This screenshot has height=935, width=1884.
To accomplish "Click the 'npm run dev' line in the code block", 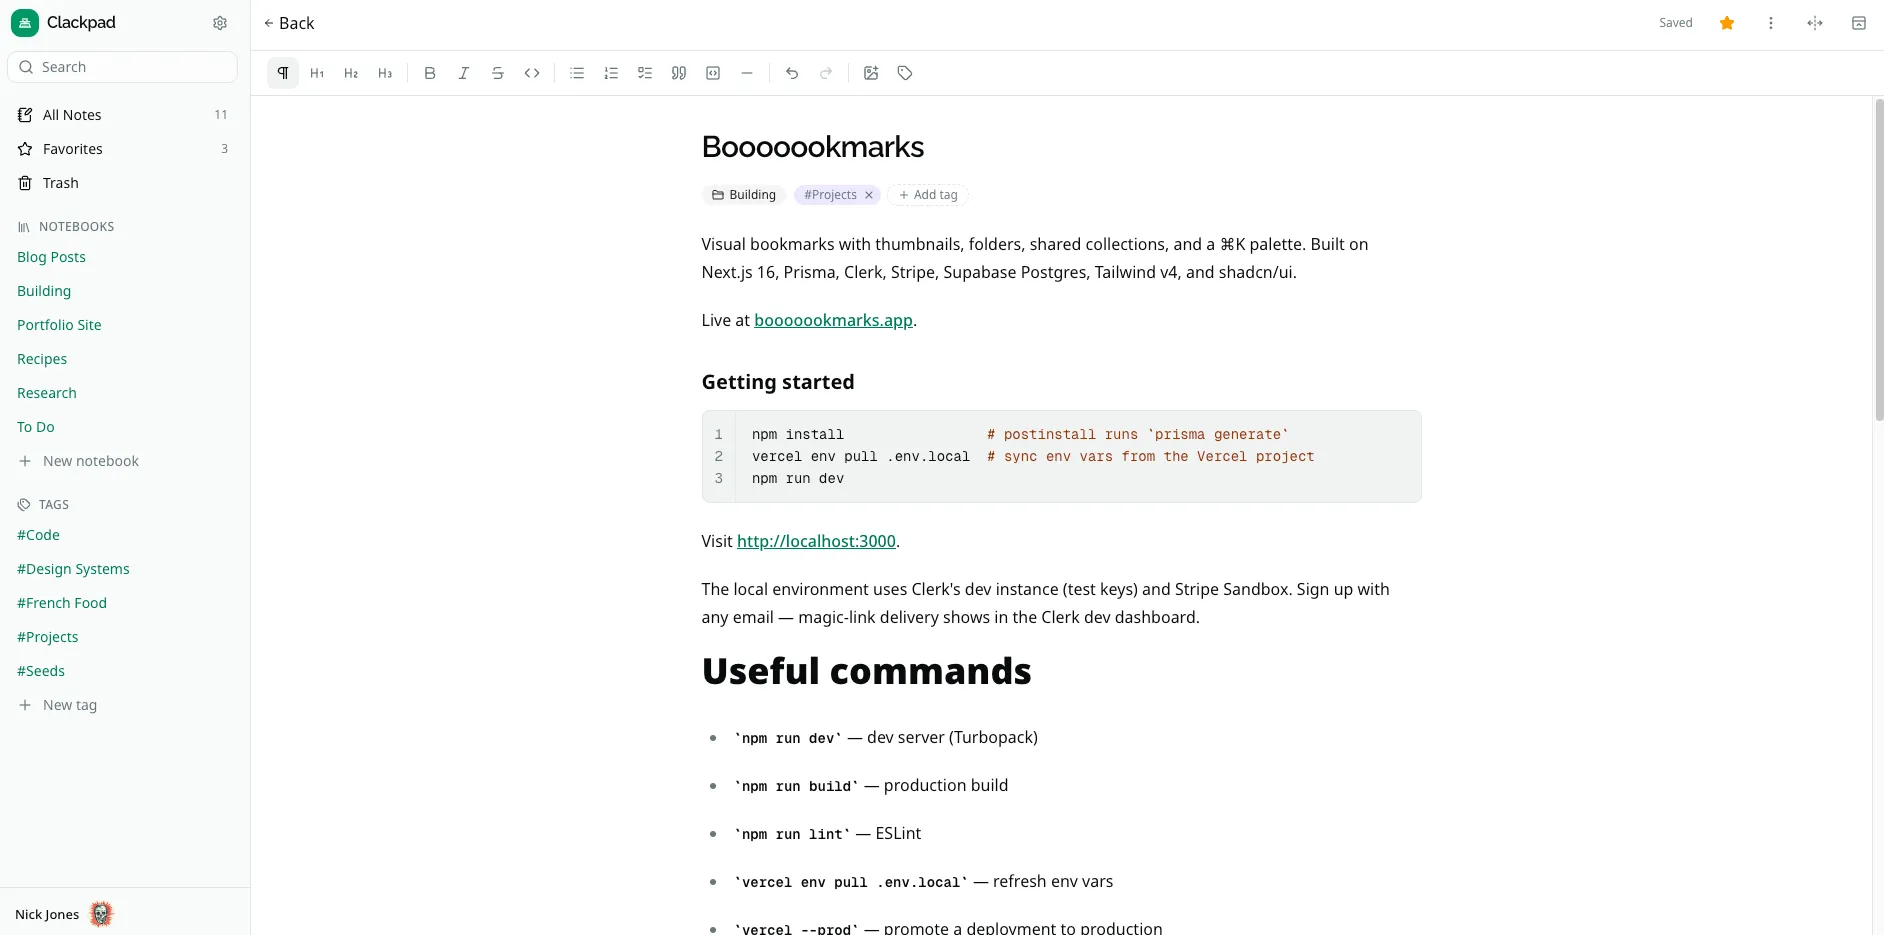I will (x=798, y=479).
